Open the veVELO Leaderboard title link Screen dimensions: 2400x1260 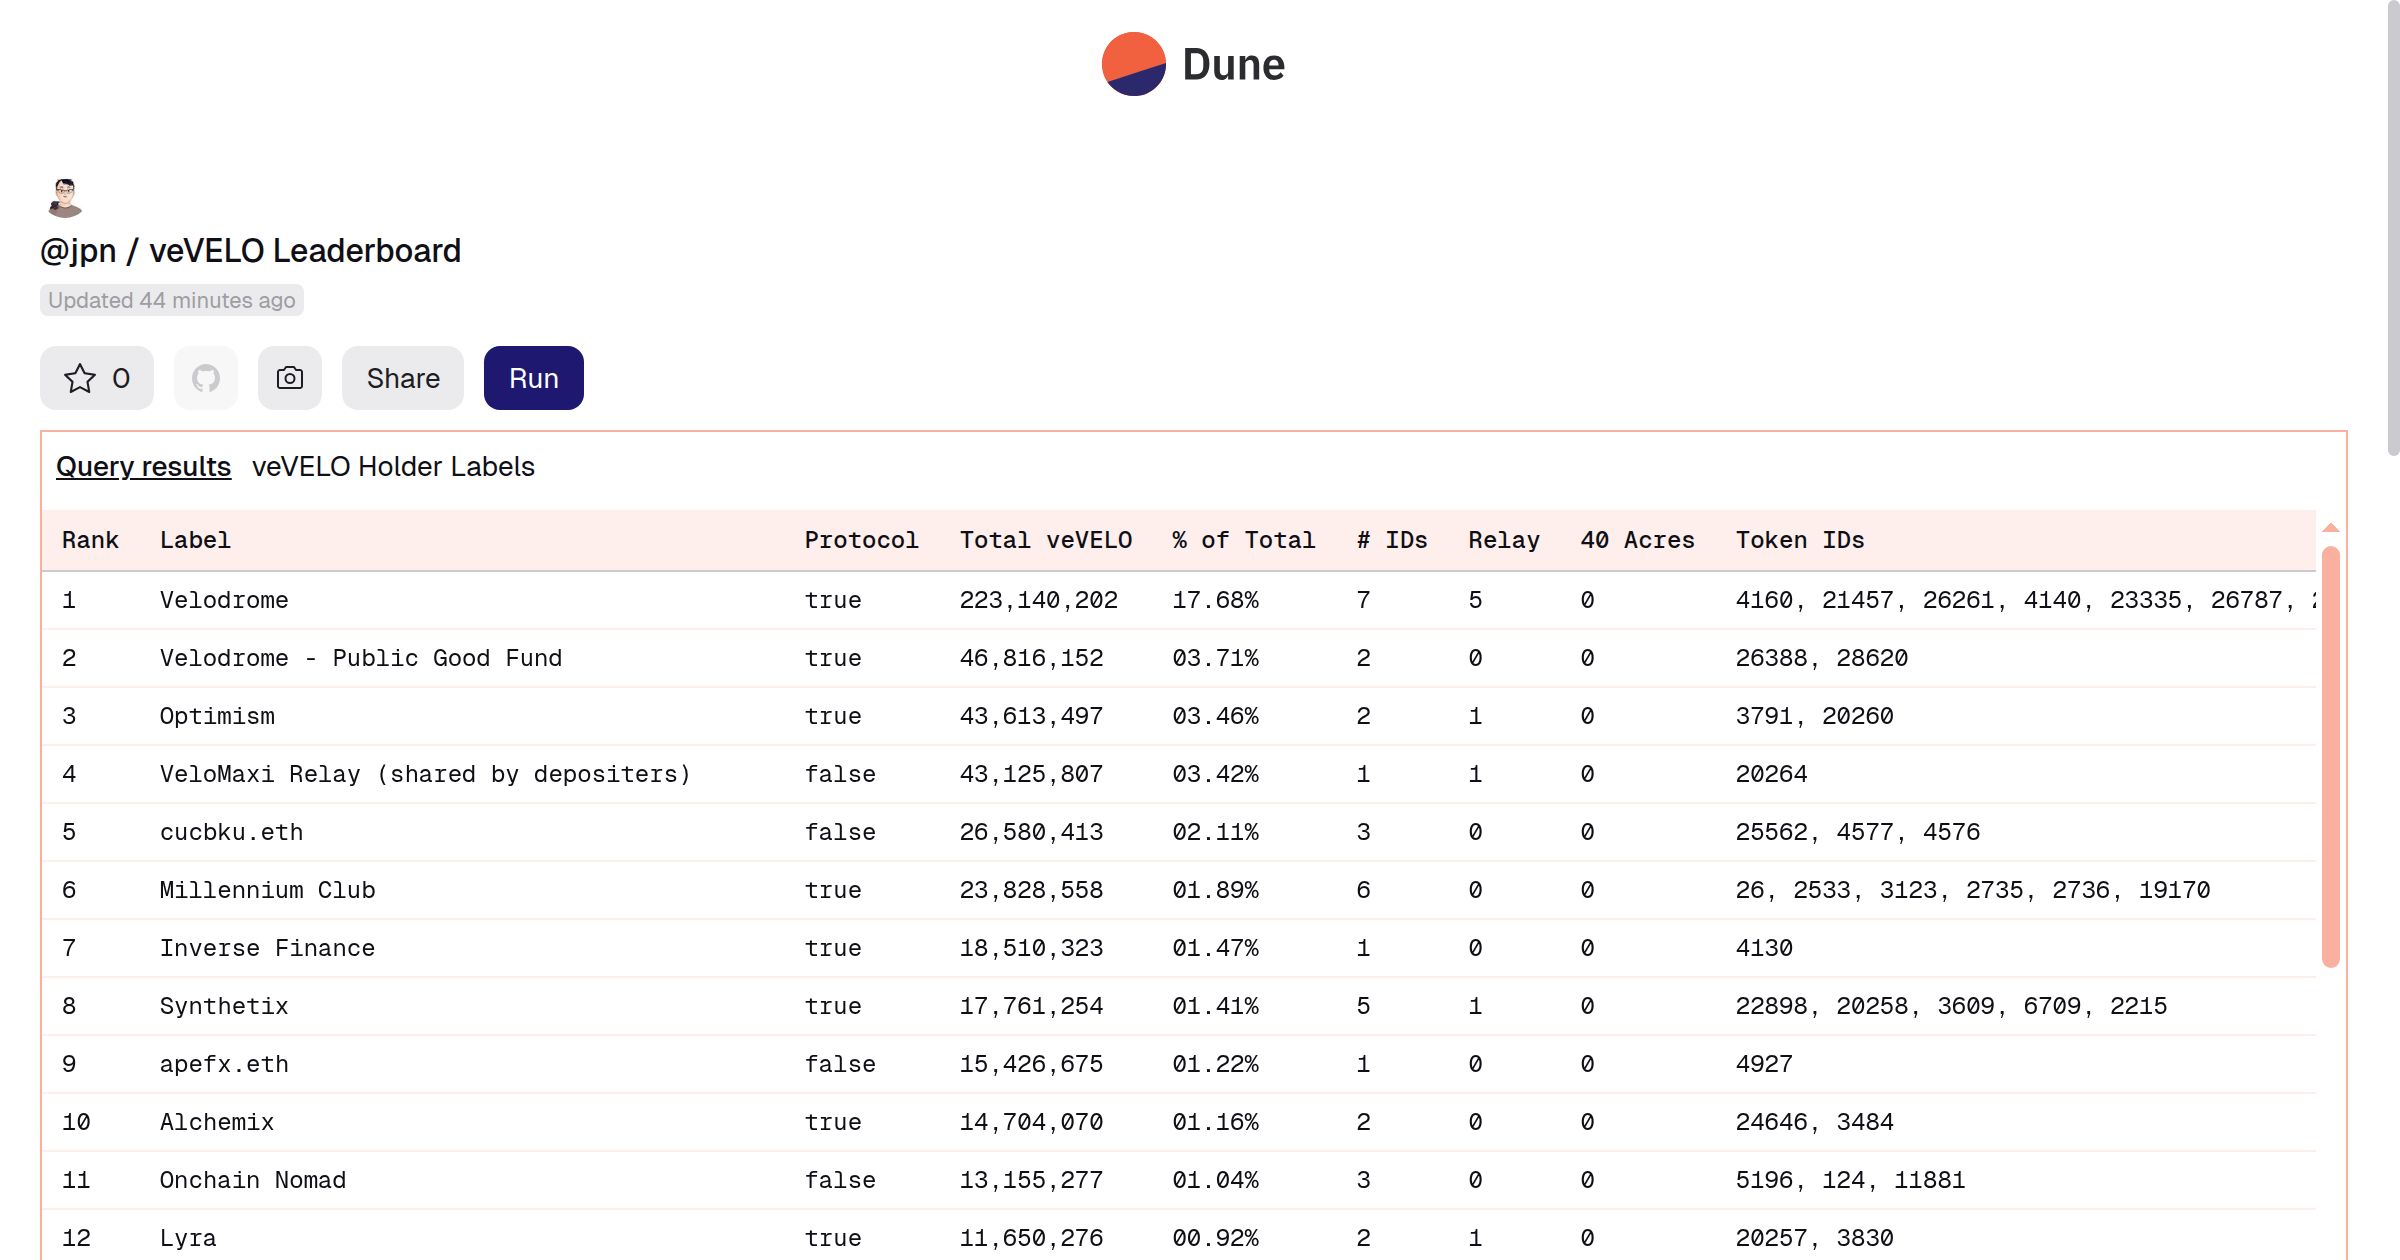pyautogui.click(x=304, y=250)
